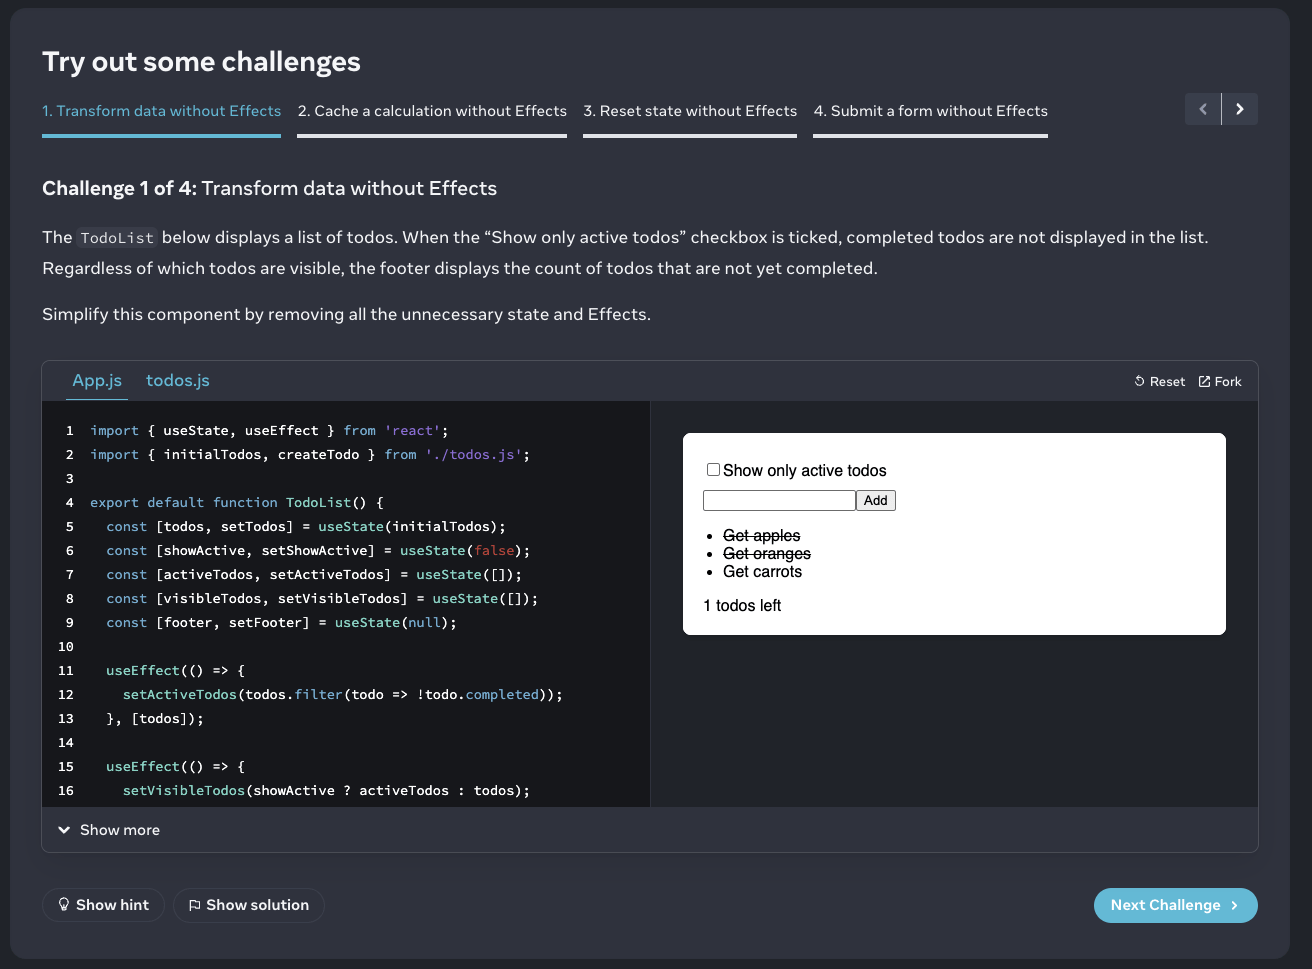Image resolution: width=1312 pixels, height=969 pixels.
Task: Switch to the todos.js file tab
Action: pyautogui.click(x=178, y=380)
